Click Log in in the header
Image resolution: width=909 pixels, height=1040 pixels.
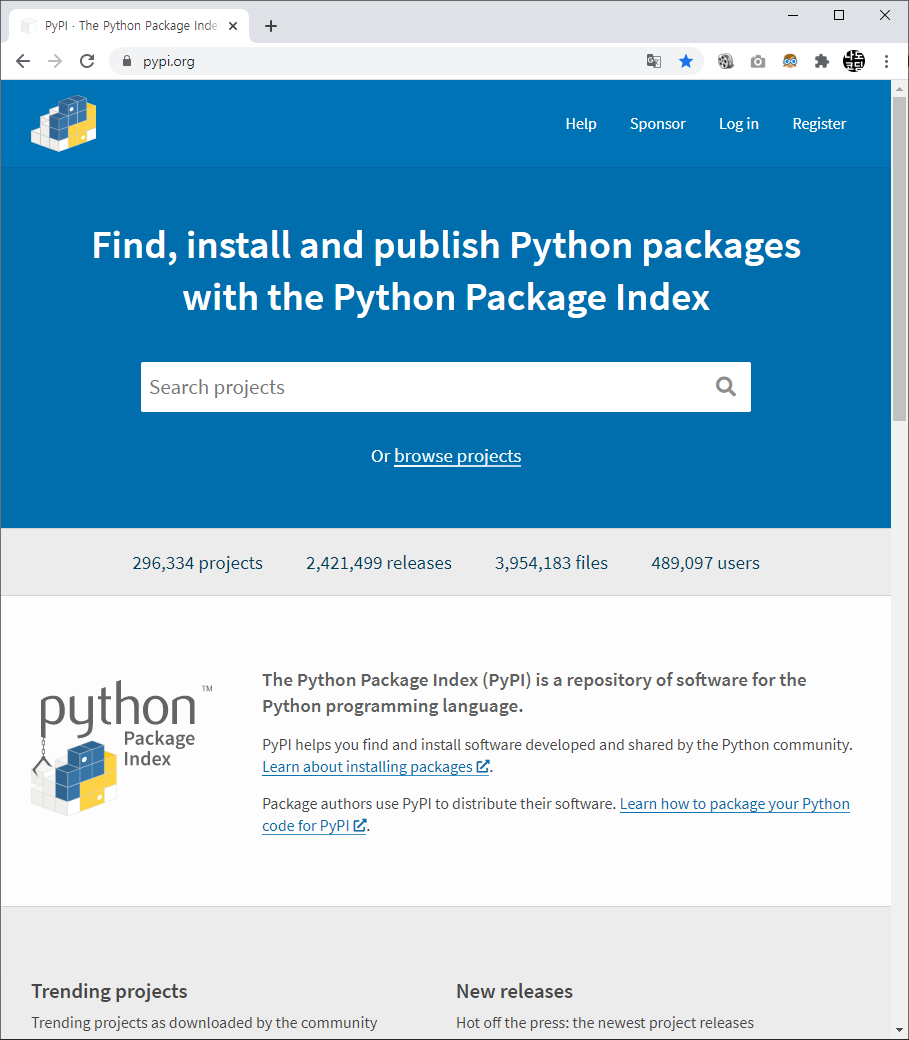click(x=738, y=123)
